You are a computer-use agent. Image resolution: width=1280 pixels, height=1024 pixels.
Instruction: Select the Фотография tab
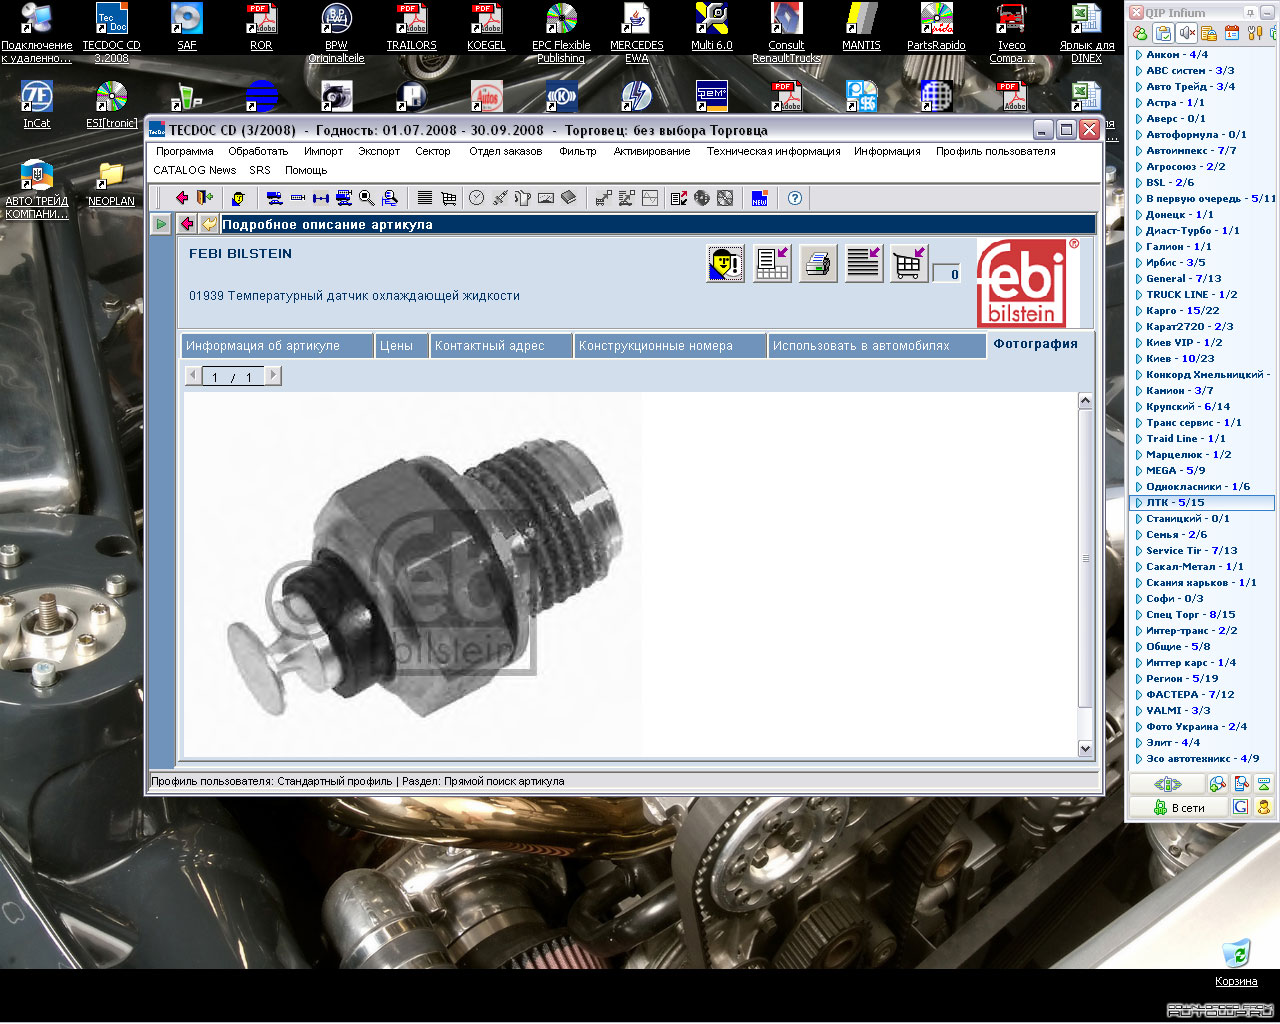coord(1036,344)
